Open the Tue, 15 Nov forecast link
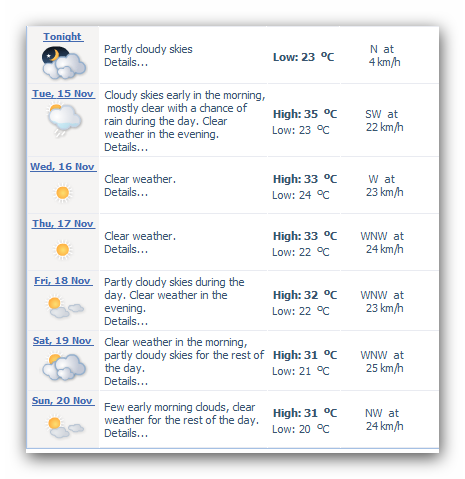Viewport: 465px width, 479px height. 63,94
